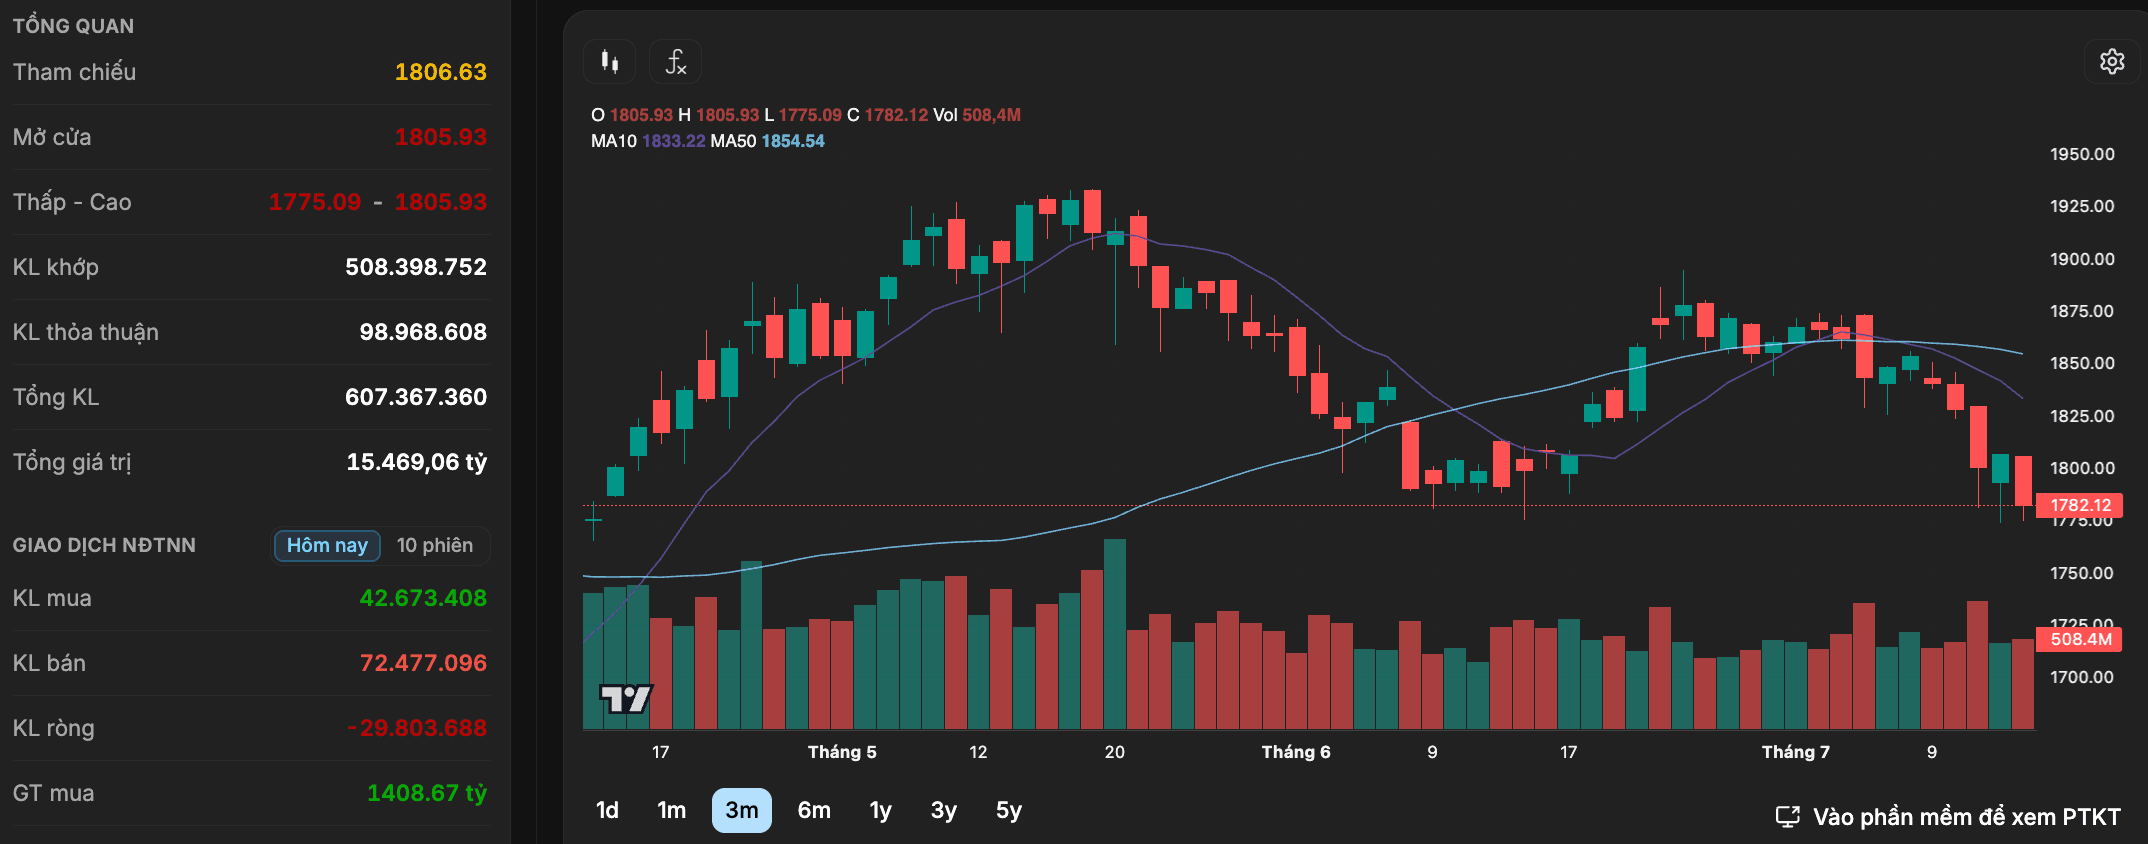2148x844 pixels.
Task: Switch chart to 3y range
Action: click(x=944, y=810)
